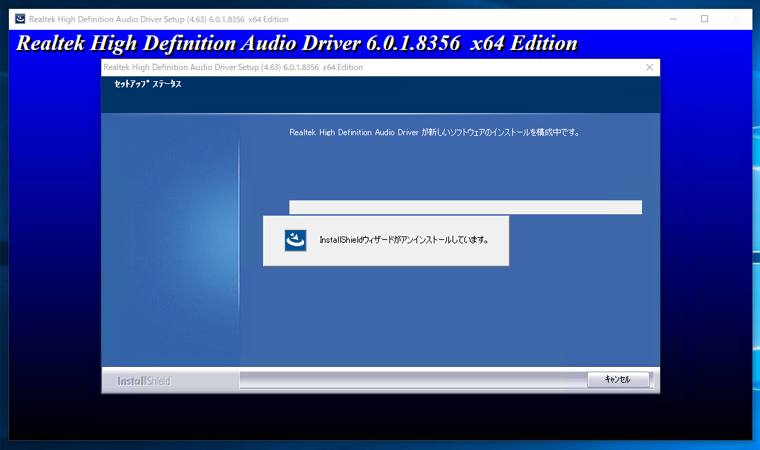The height and width of the screenshot is (450, 760).
Task: Click the large Realtek Audio Driver banner title
Action: [x=297, y=43]
